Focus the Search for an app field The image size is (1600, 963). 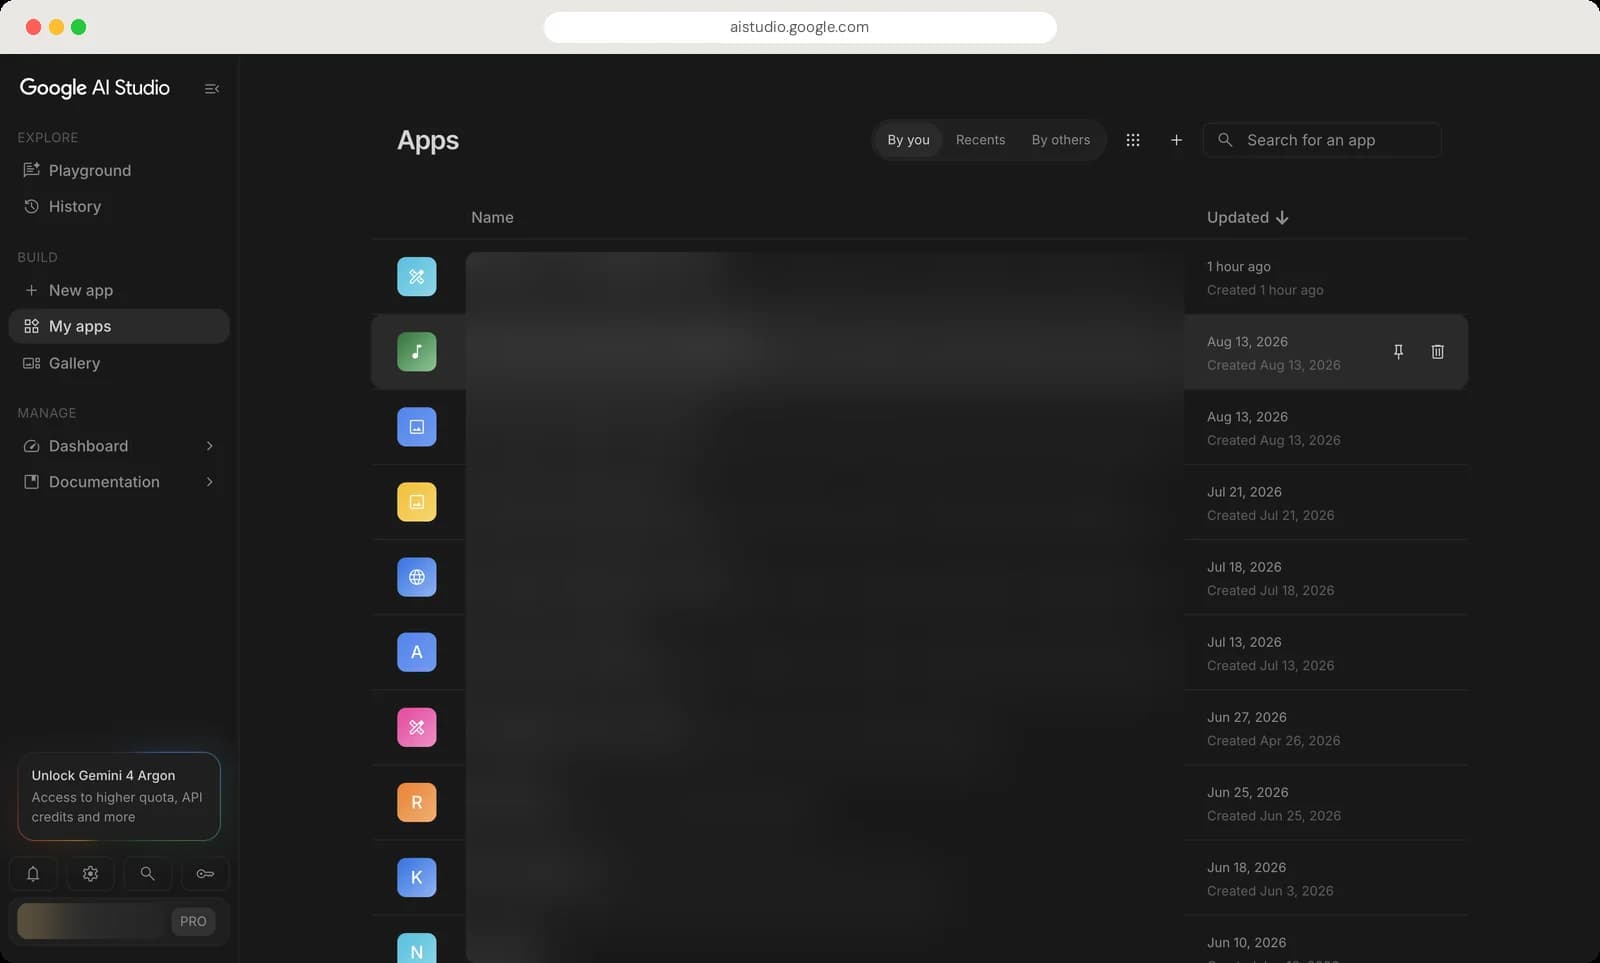(x=1322, y=140)
